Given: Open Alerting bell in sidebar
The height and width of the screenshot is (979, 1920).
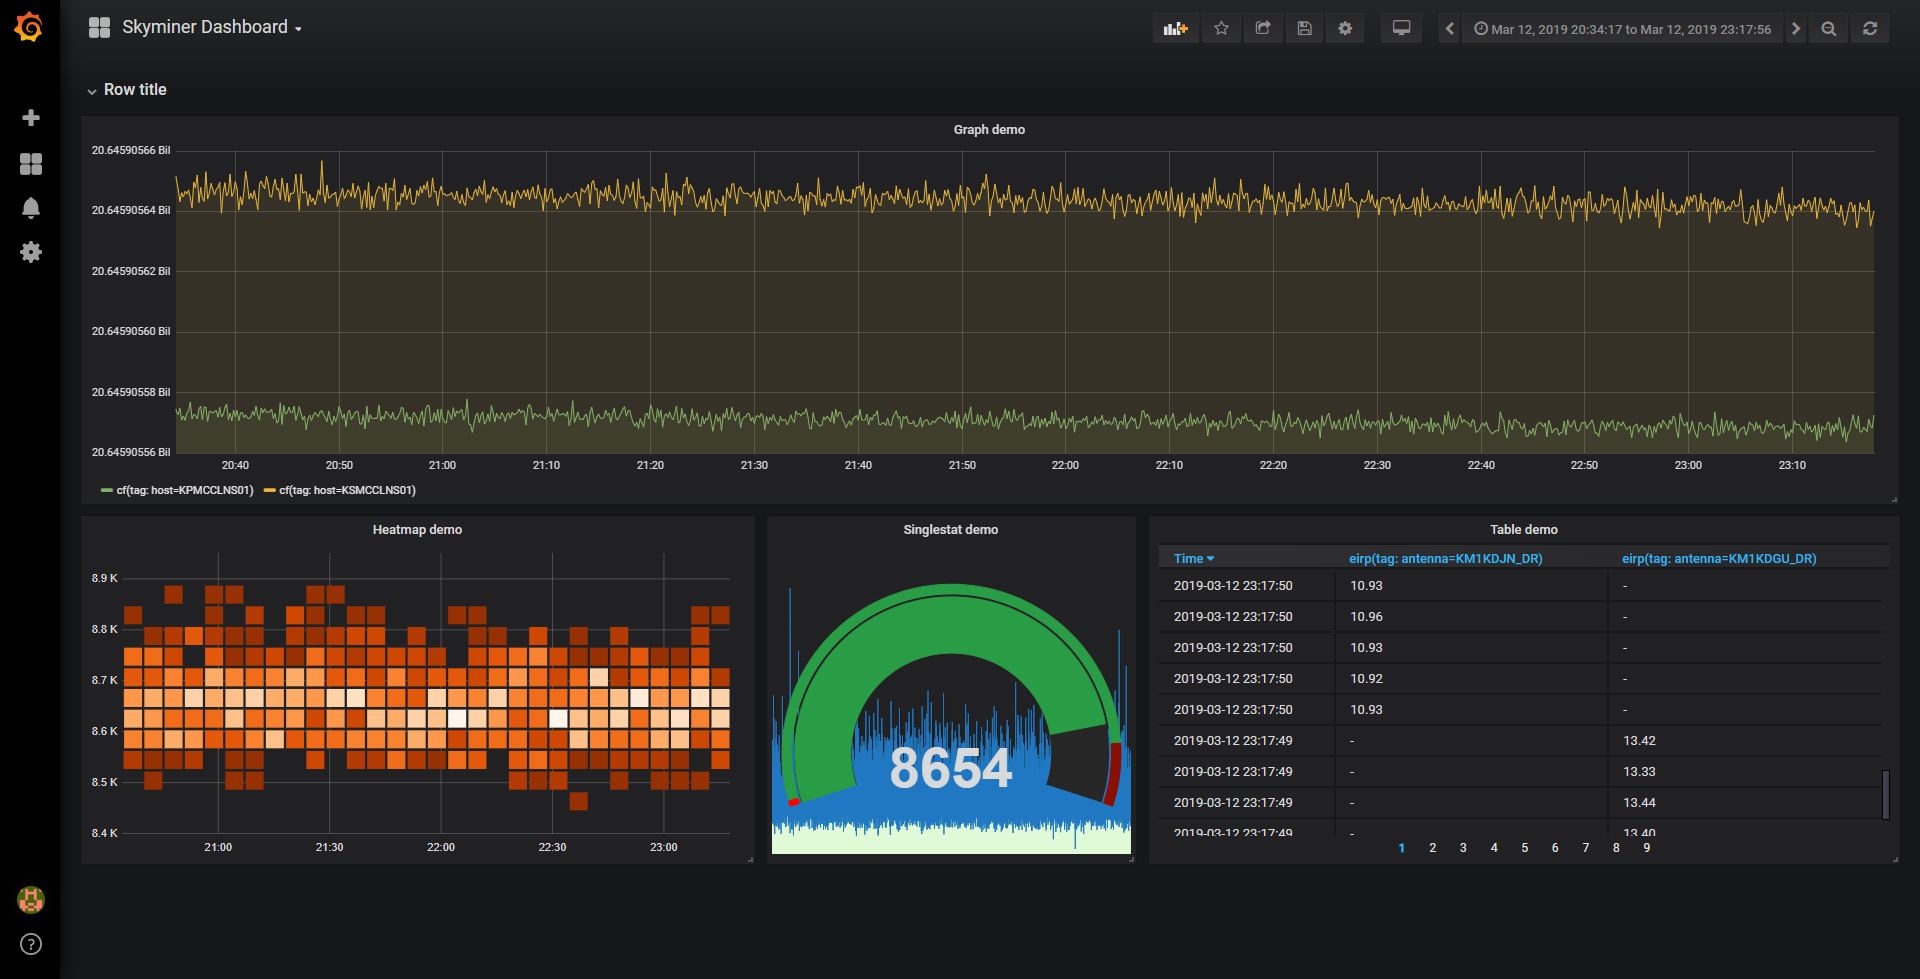Looking at the screenshot, I should pos(31,208).
